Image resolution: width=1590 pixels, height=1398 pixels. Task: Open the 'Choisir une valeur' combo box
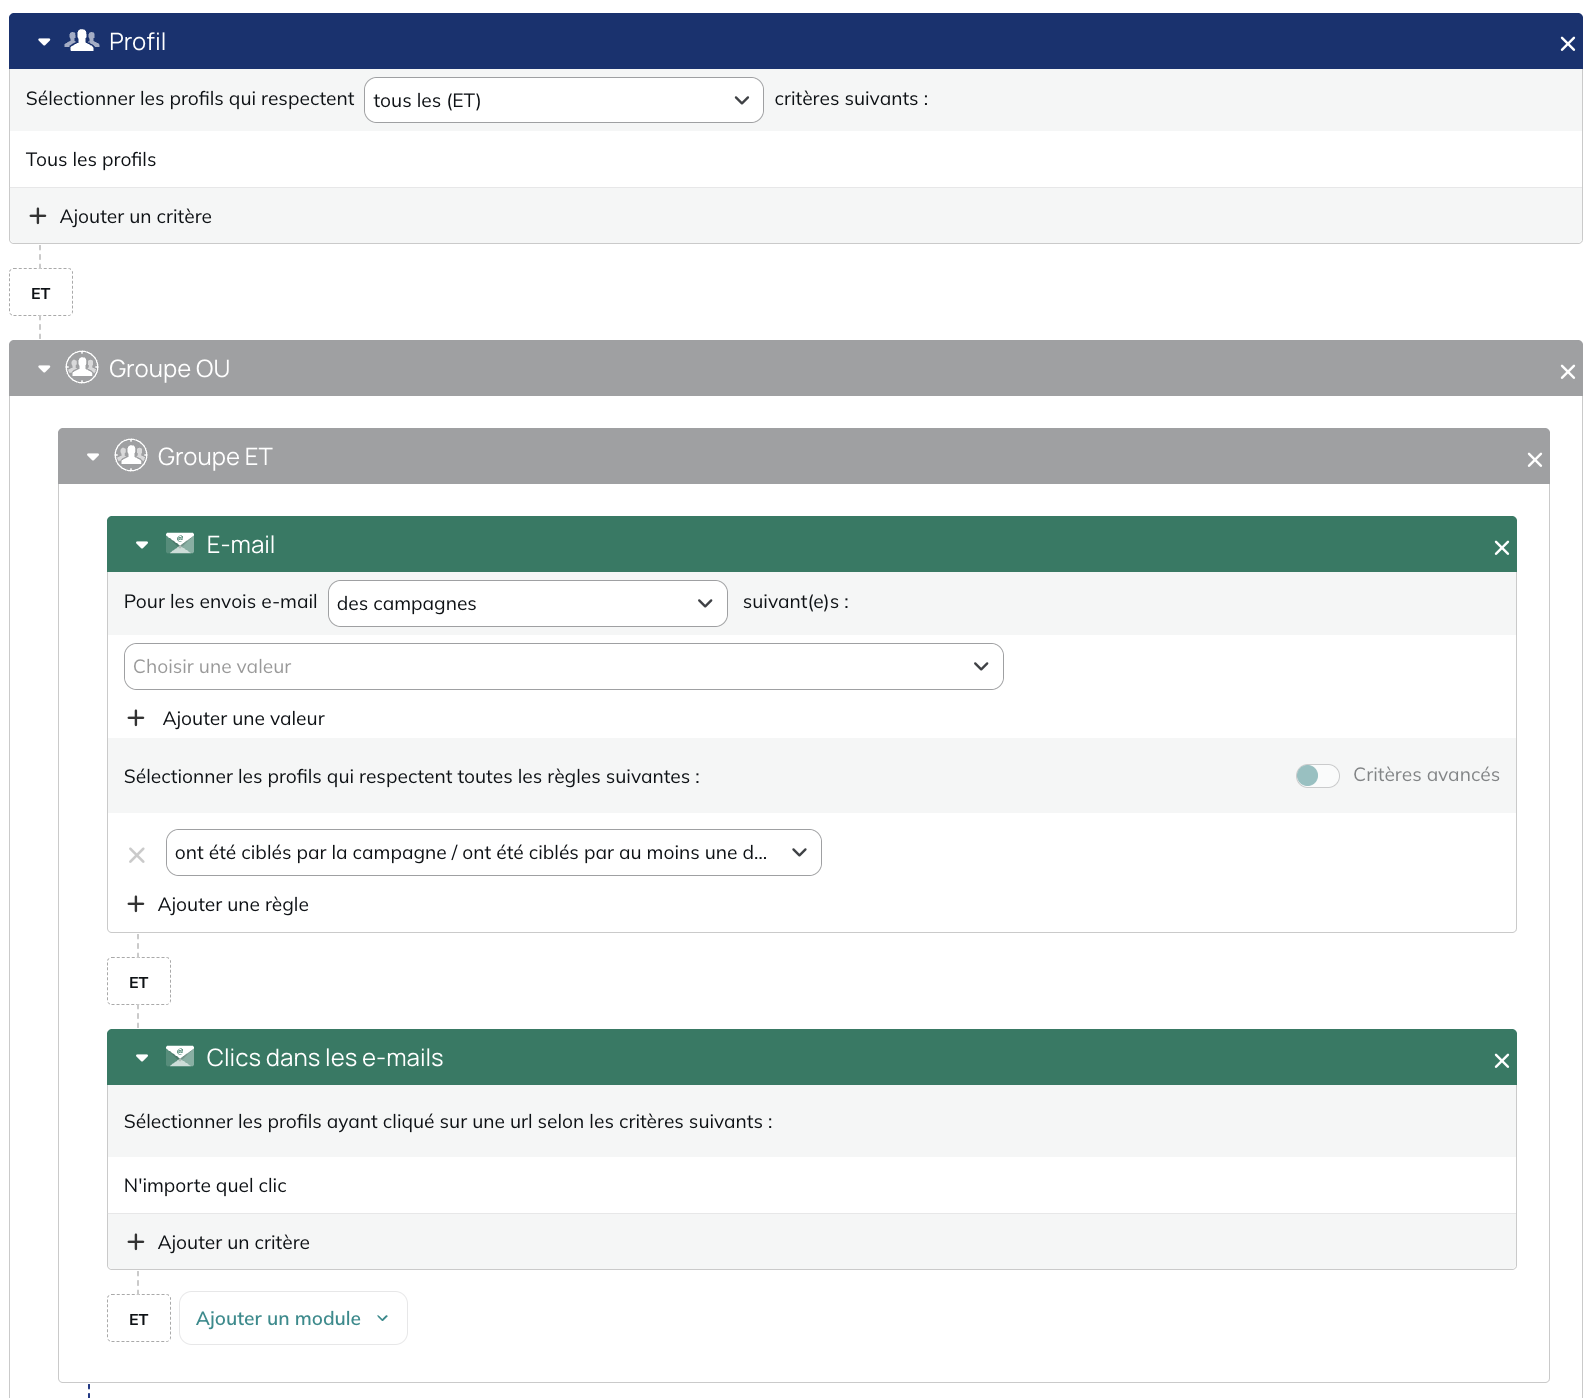pyautogui.click(x=563, y=666)
